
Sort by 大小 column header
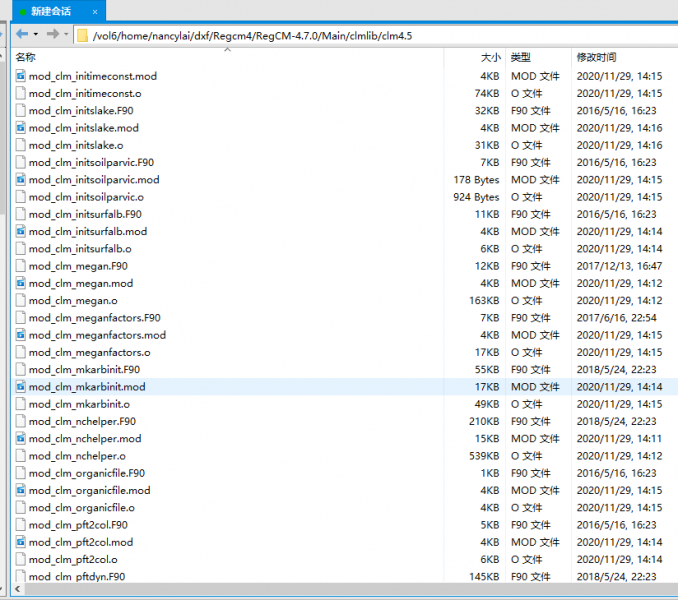pyautogui.click(x=490, y=58)
